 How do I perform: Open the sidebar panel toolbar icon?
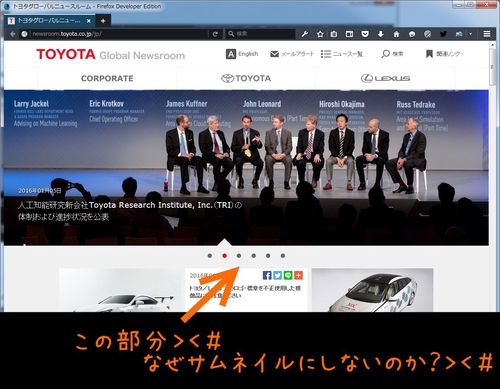[349, 34]
